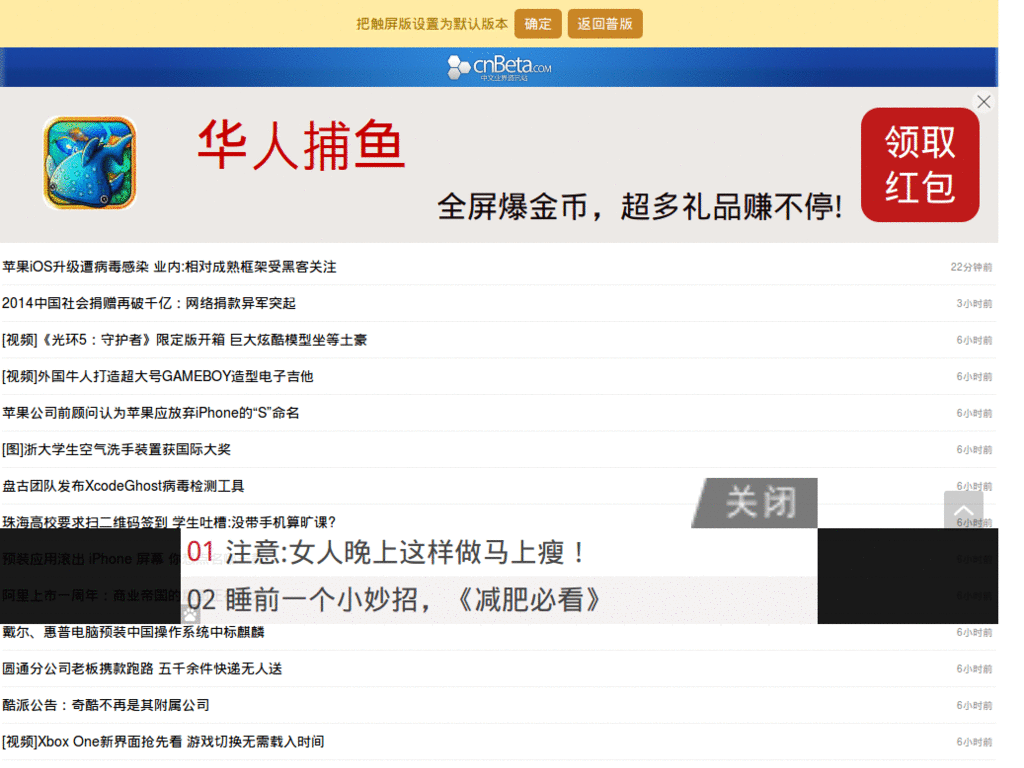The height and width of the screenshot is (768, 1024).
Task: Open the 苹果iOS升级遭病毒感染 article
Action: click(x=169, y=266)
